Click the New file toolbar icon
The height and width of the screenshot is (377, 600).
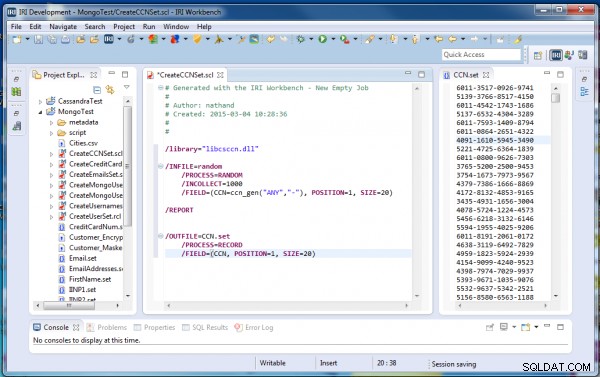[x=17, y=39]
